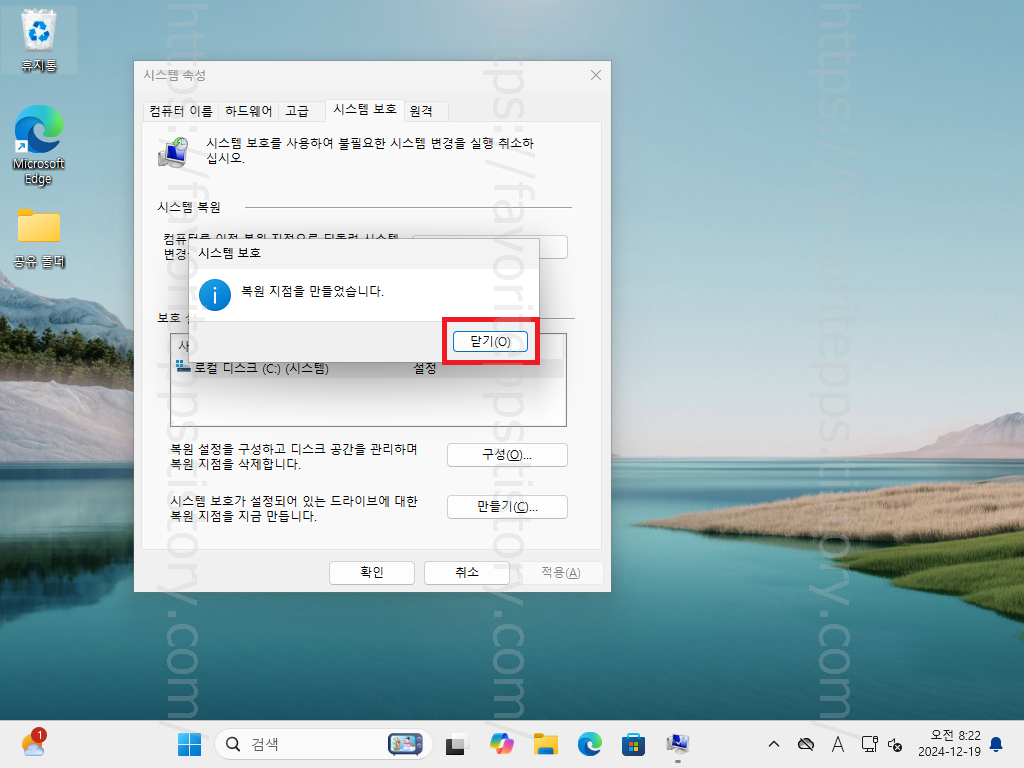Click the muted volume tray icon
The image size is (1024, 768).
coord(895,744)
